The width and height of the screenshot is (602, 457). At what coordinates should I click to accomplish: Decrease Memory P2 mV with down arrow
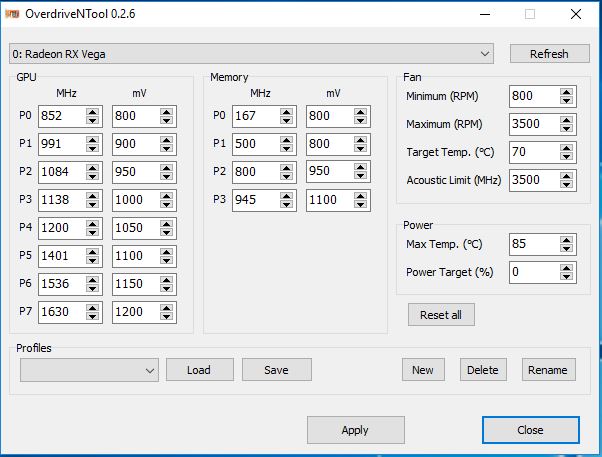tap(361, 176)
